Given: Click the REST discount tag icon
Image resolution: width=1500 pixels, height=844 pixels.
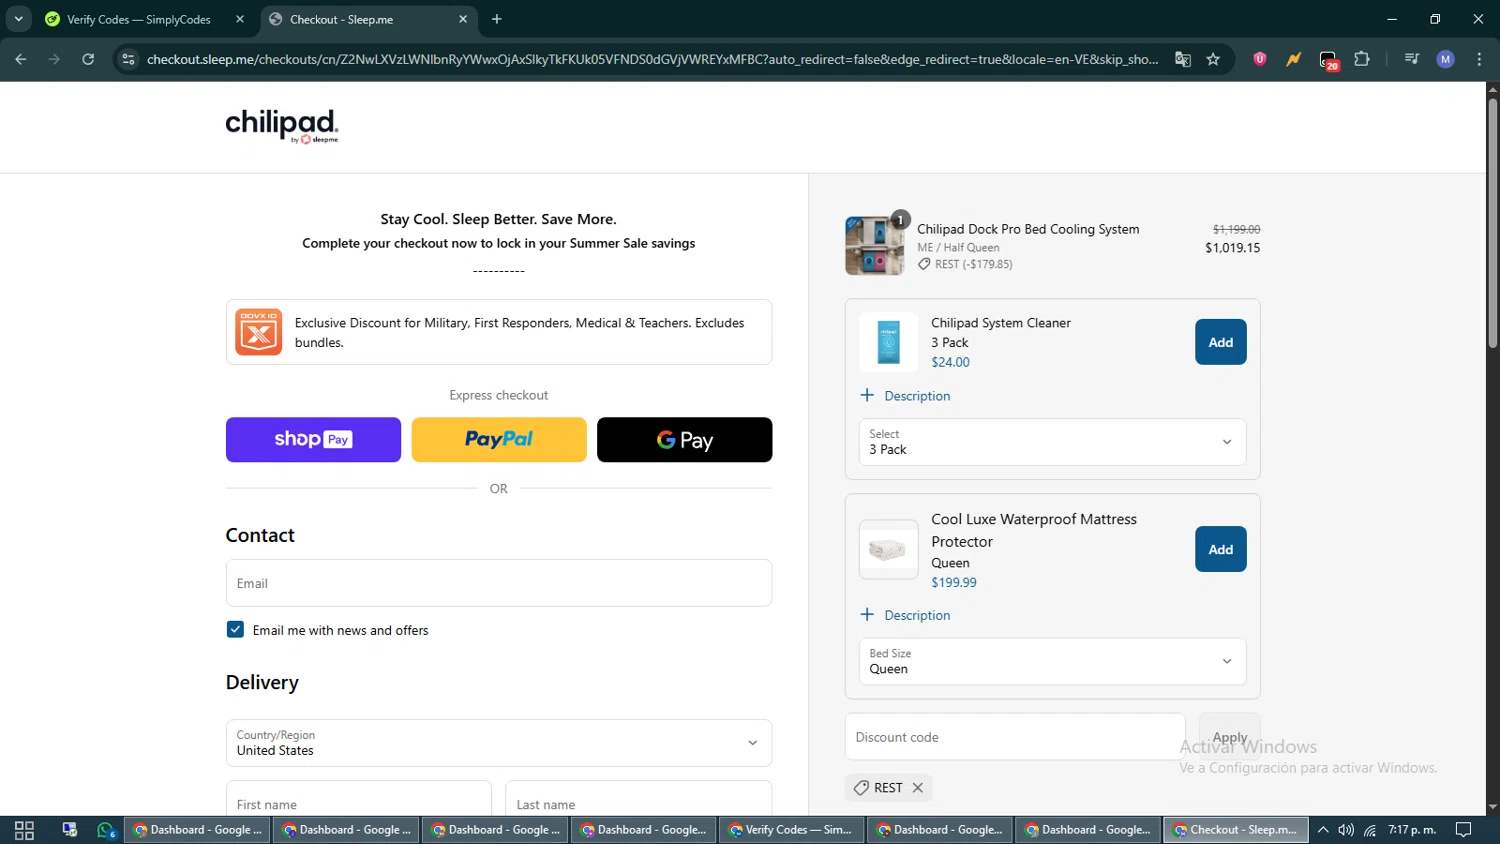Looking at the screenshot, I should 861,788.
